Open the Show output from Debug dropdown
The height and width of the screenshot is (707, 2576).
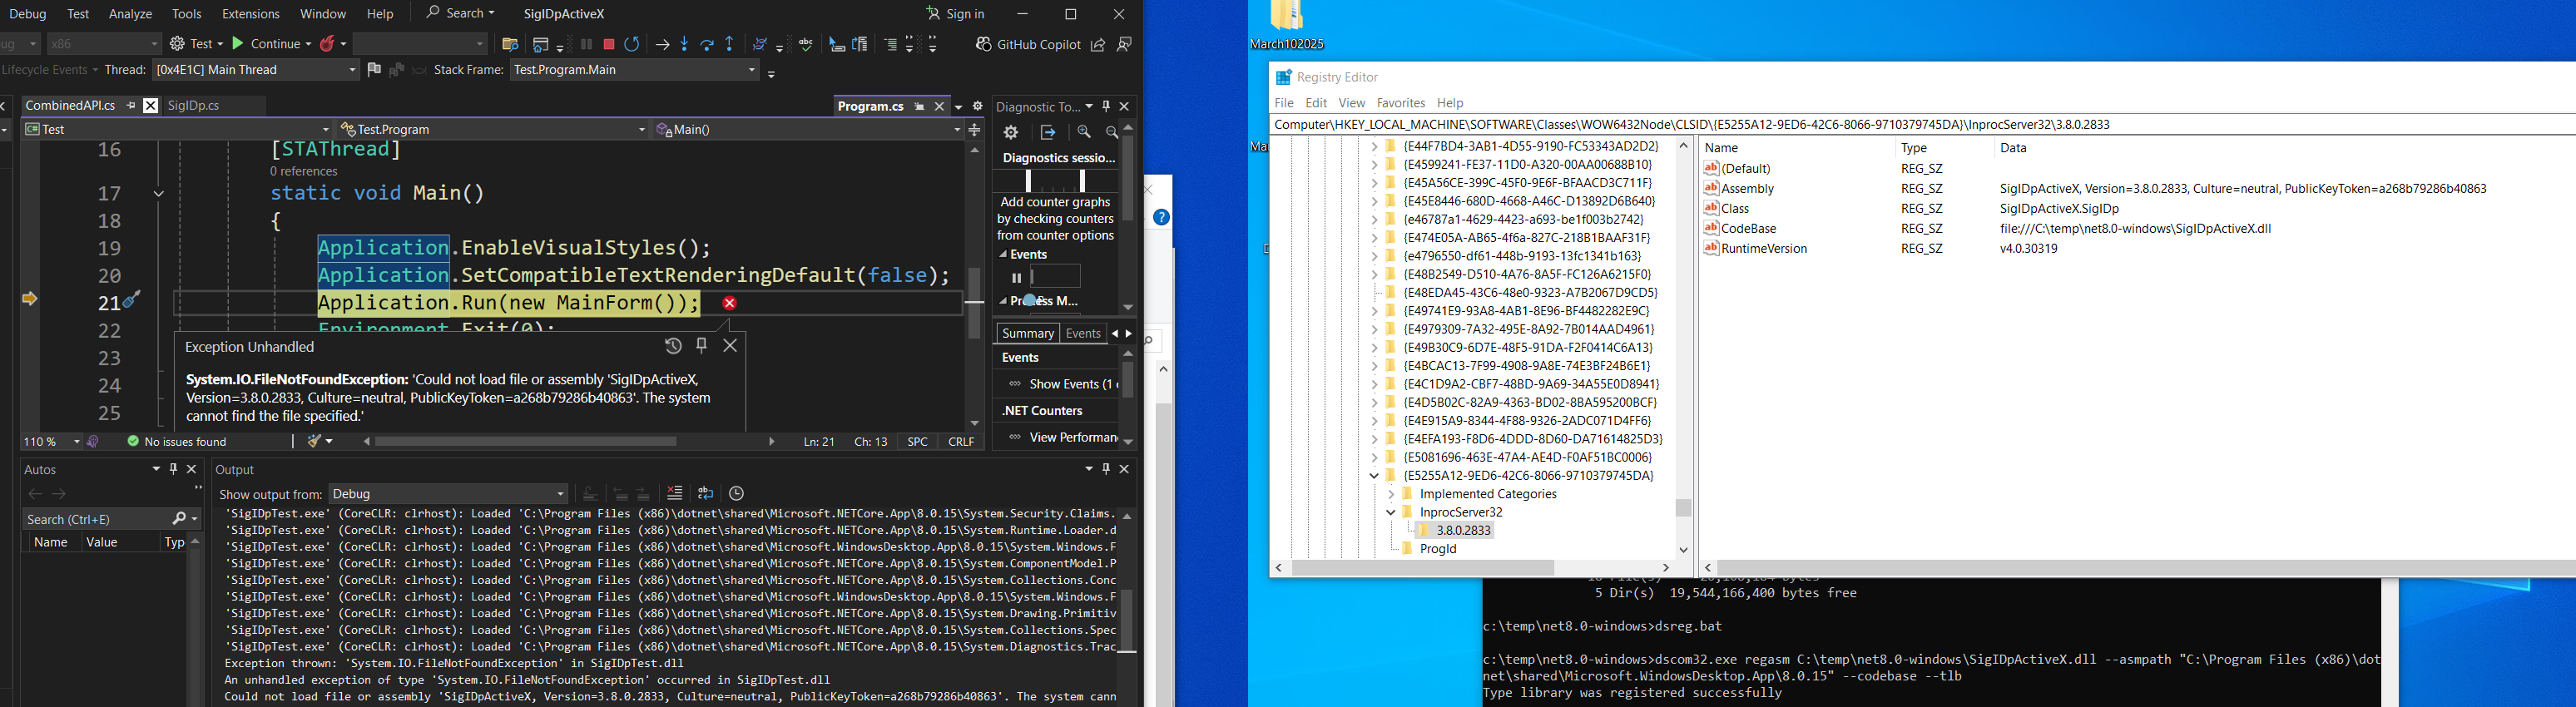point(448,494)
